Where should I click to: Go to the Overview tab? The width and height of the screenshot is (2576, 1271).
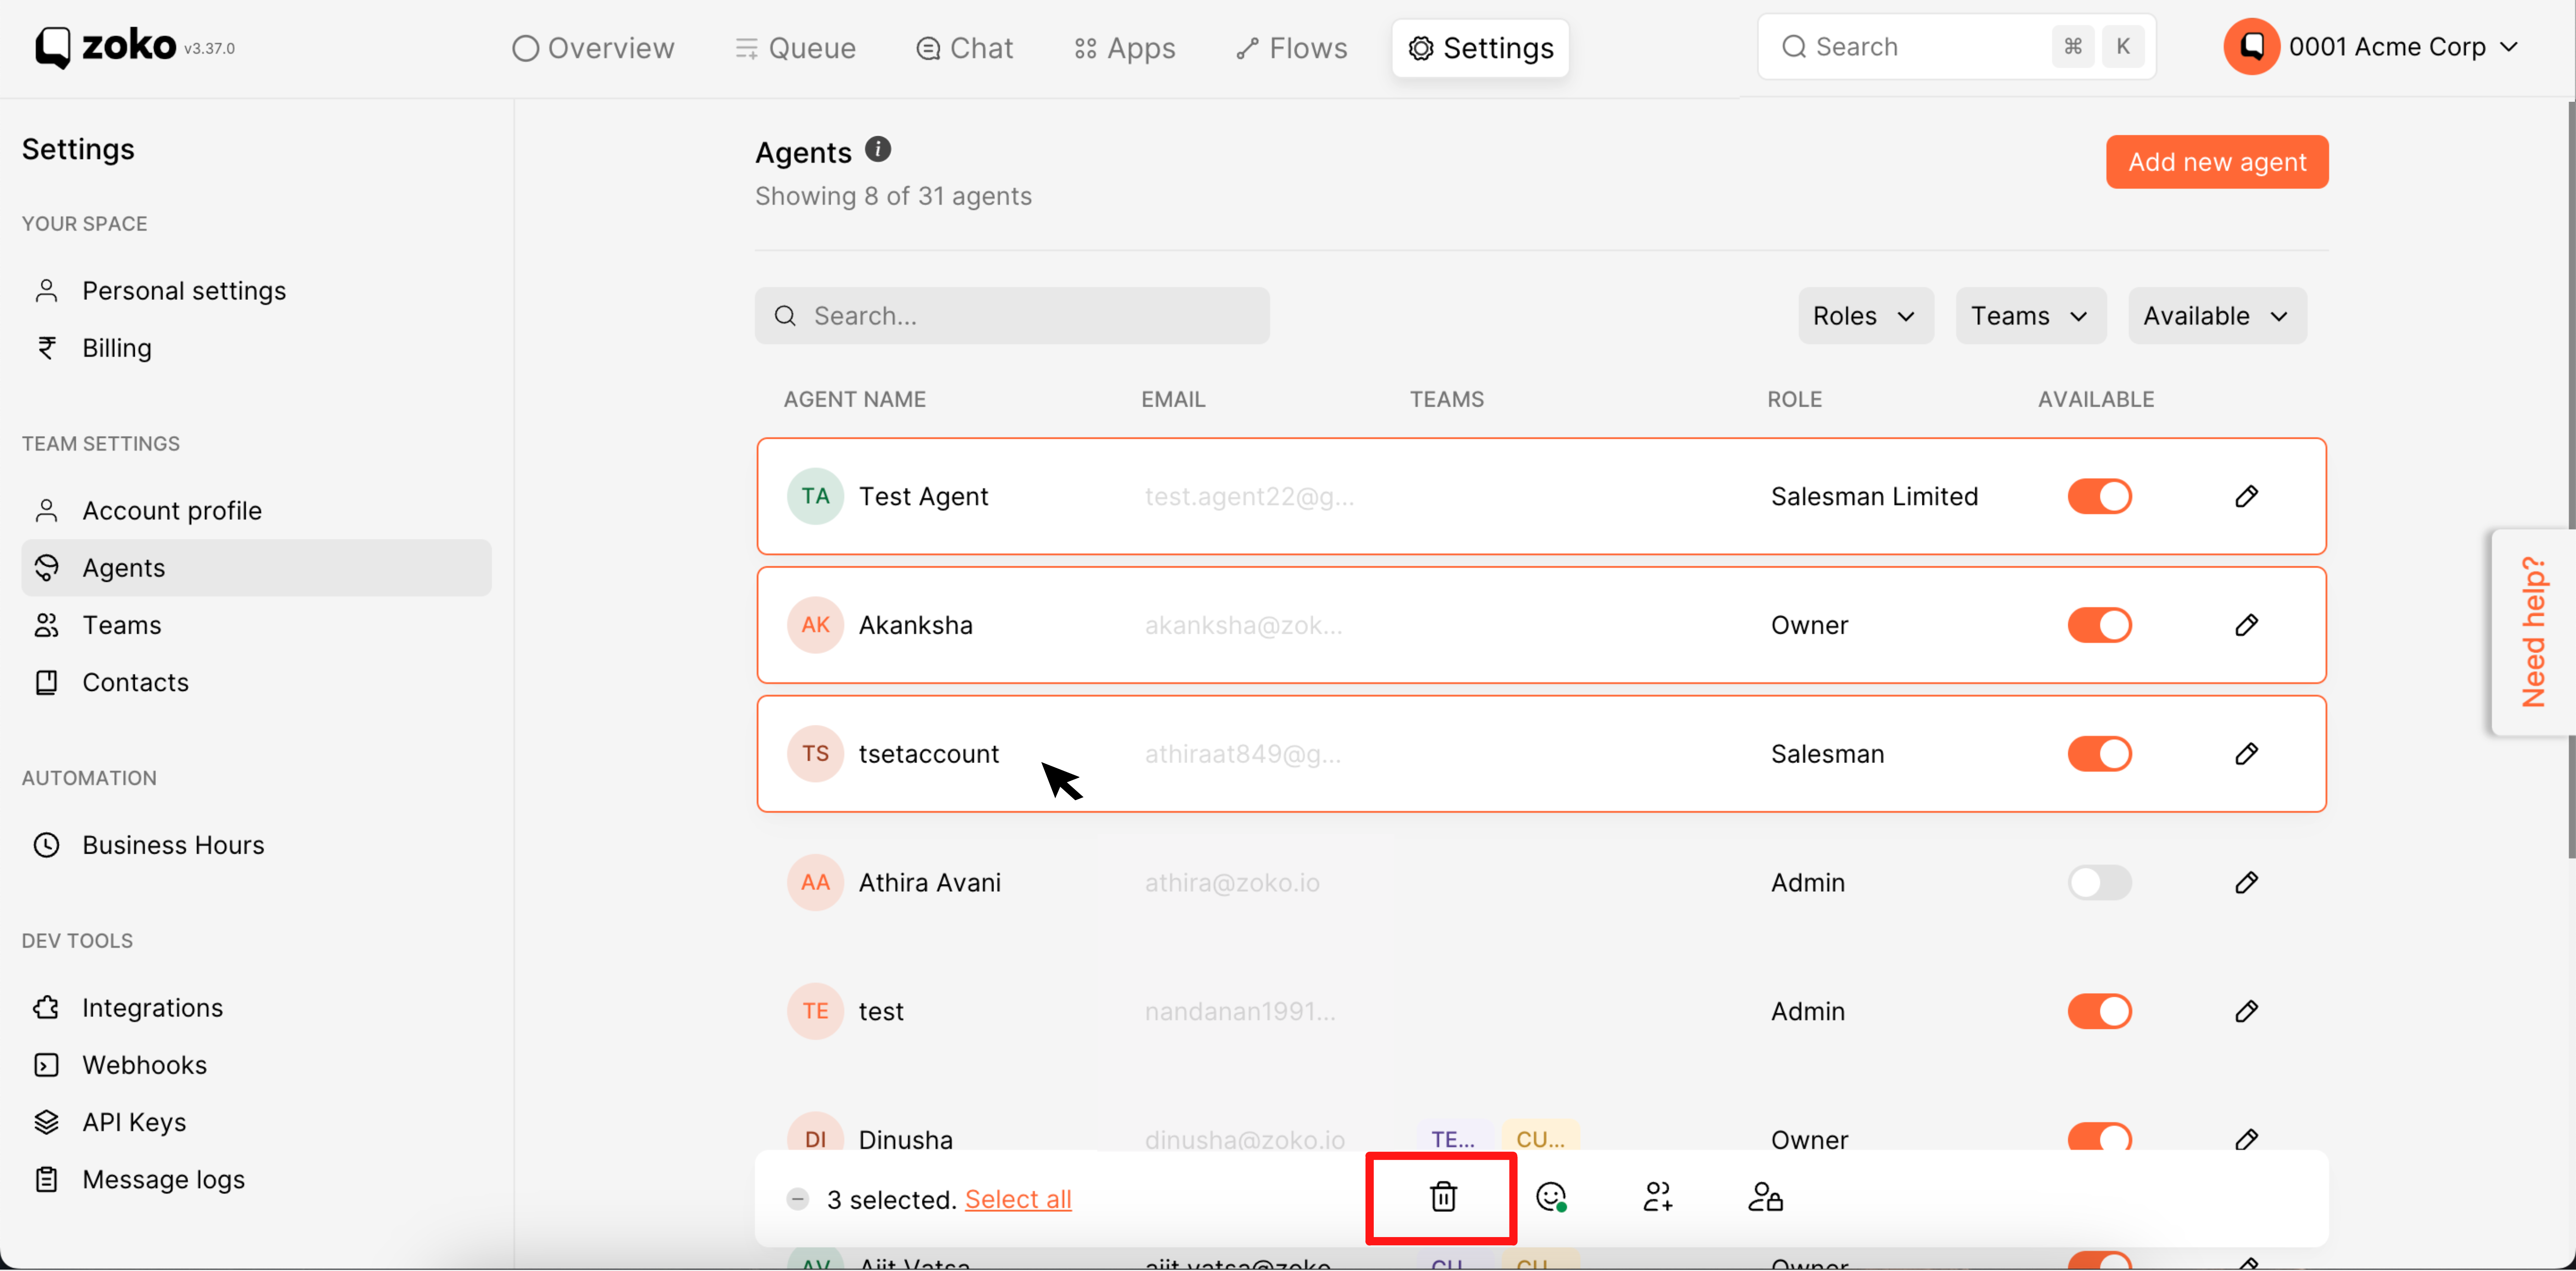click(593, 48)
